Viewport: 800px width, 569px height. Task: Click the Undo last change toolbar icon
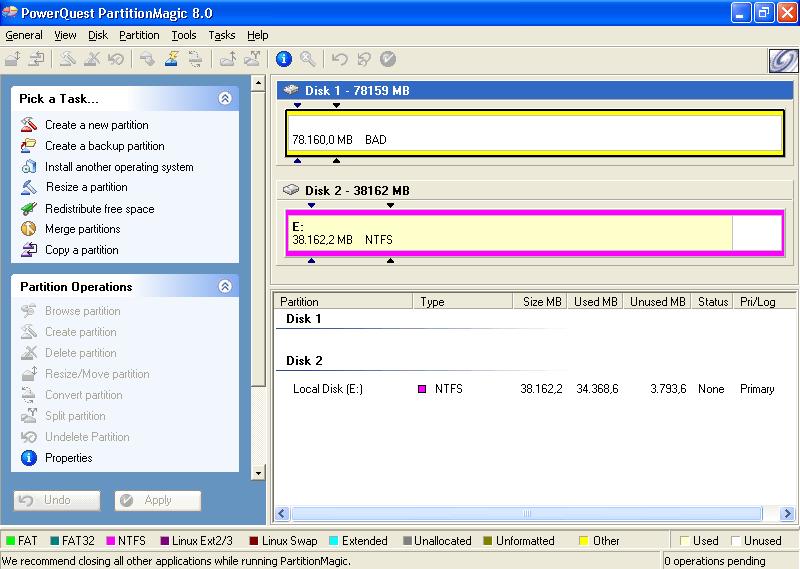pos(339,59)
